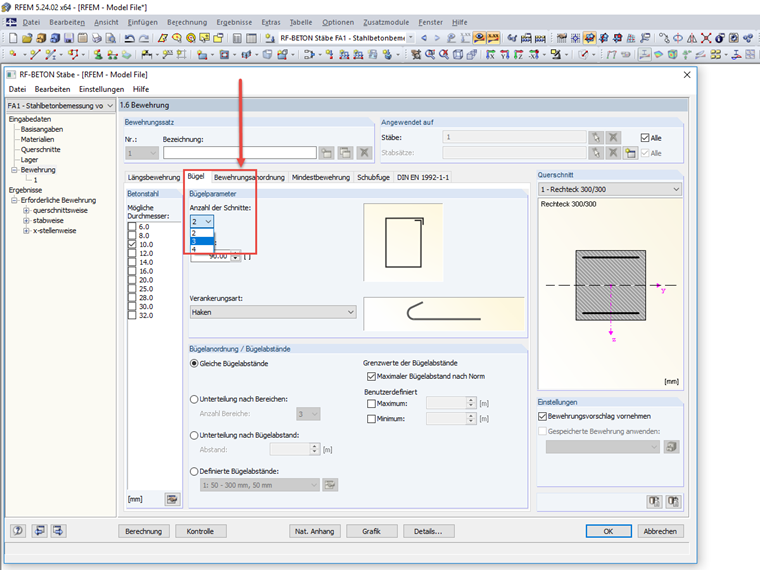Click the pick members icon beside Stäbe field

[x=596, y=138]
